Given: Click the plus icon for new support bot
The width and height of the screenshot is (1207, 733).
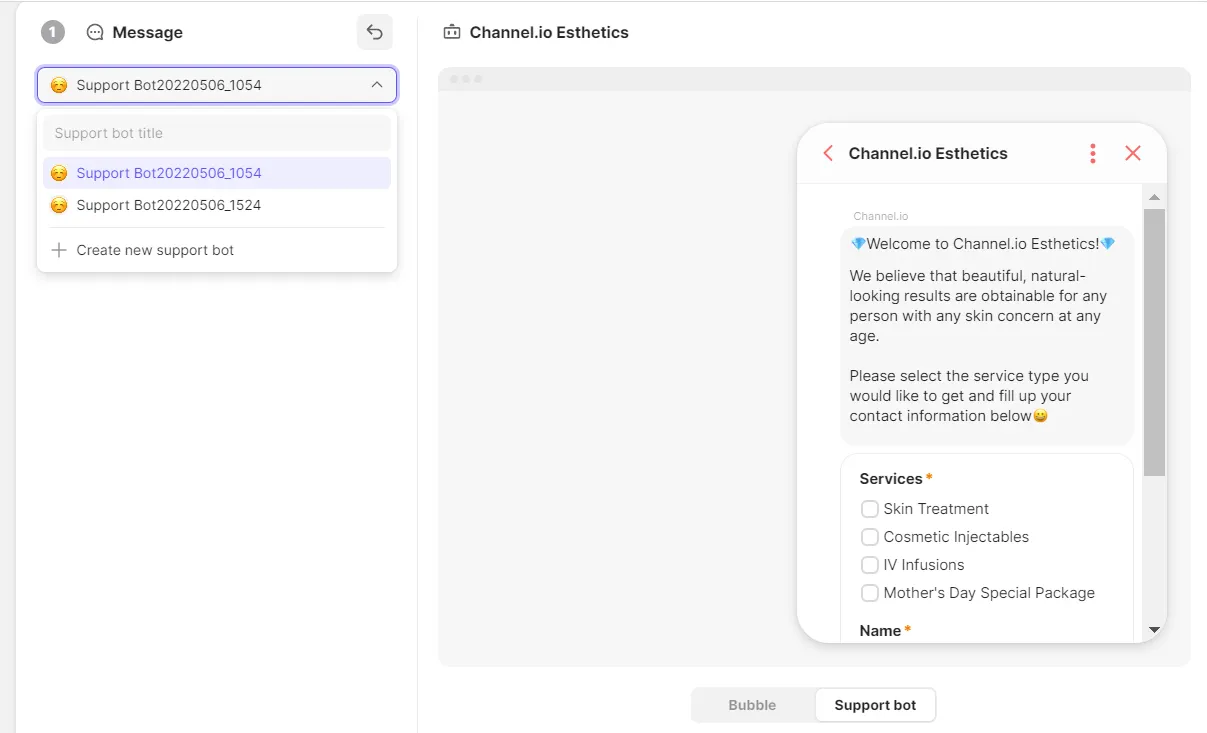Looking at the screenshot, I should tap(59, 250).
